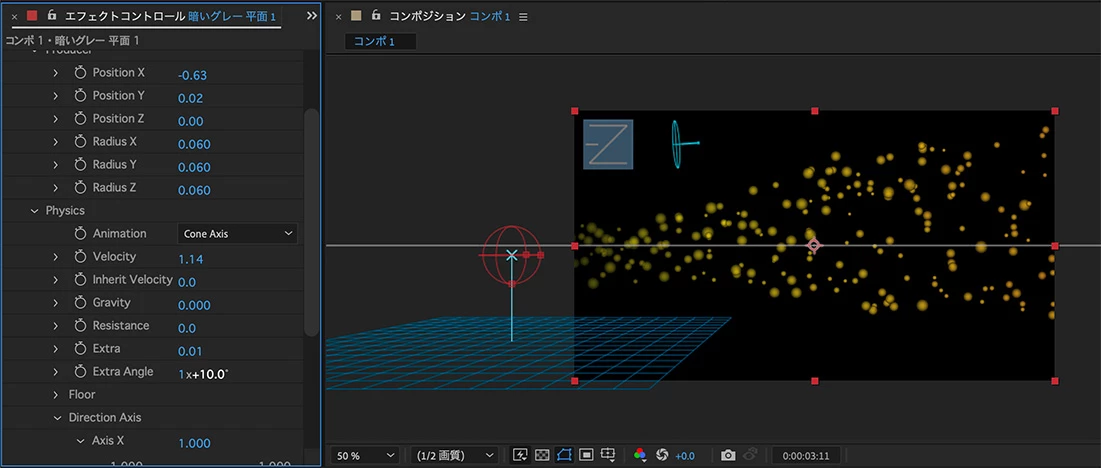Click the show snapshot icon

pyautogui.click(x=751, y=455)
